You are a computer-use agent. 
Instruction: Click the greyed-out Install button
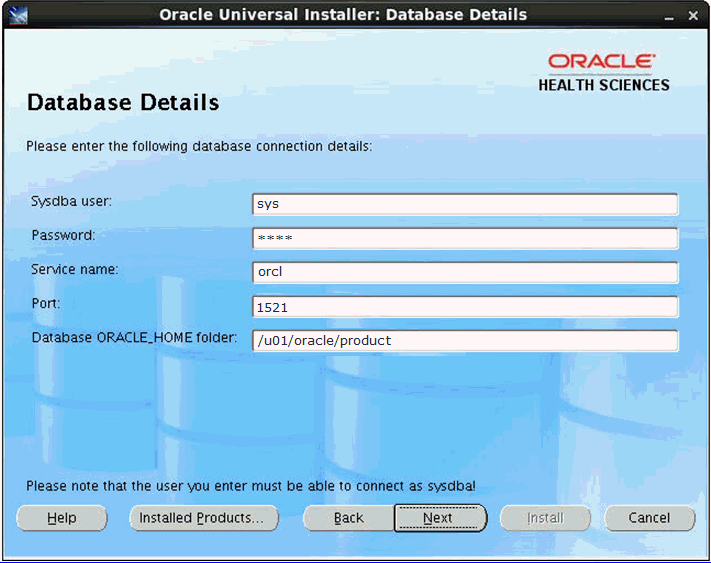545,518
